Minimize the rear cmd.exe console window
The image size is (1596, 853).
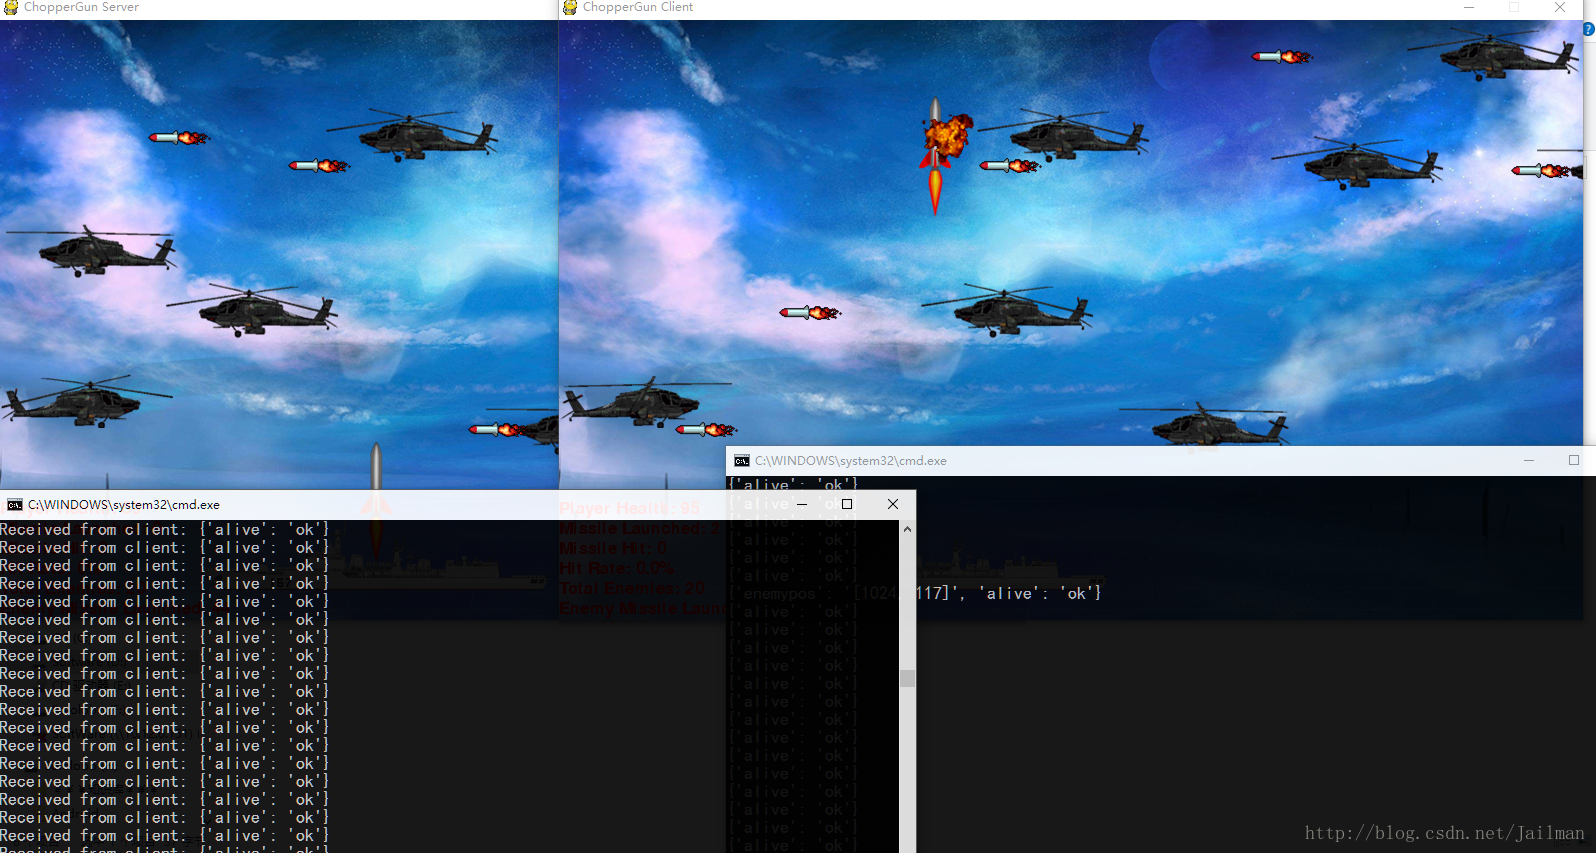pyautogui.click(x=1529, y=460)
